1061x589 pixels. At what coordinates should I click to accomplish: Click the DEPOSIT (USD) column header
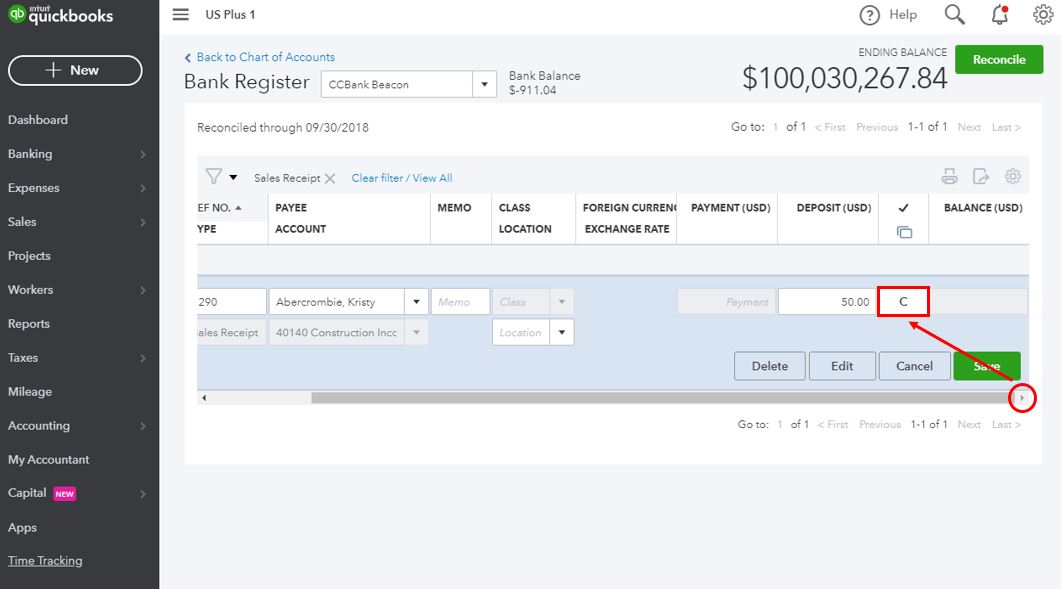(x=834, y=208)
